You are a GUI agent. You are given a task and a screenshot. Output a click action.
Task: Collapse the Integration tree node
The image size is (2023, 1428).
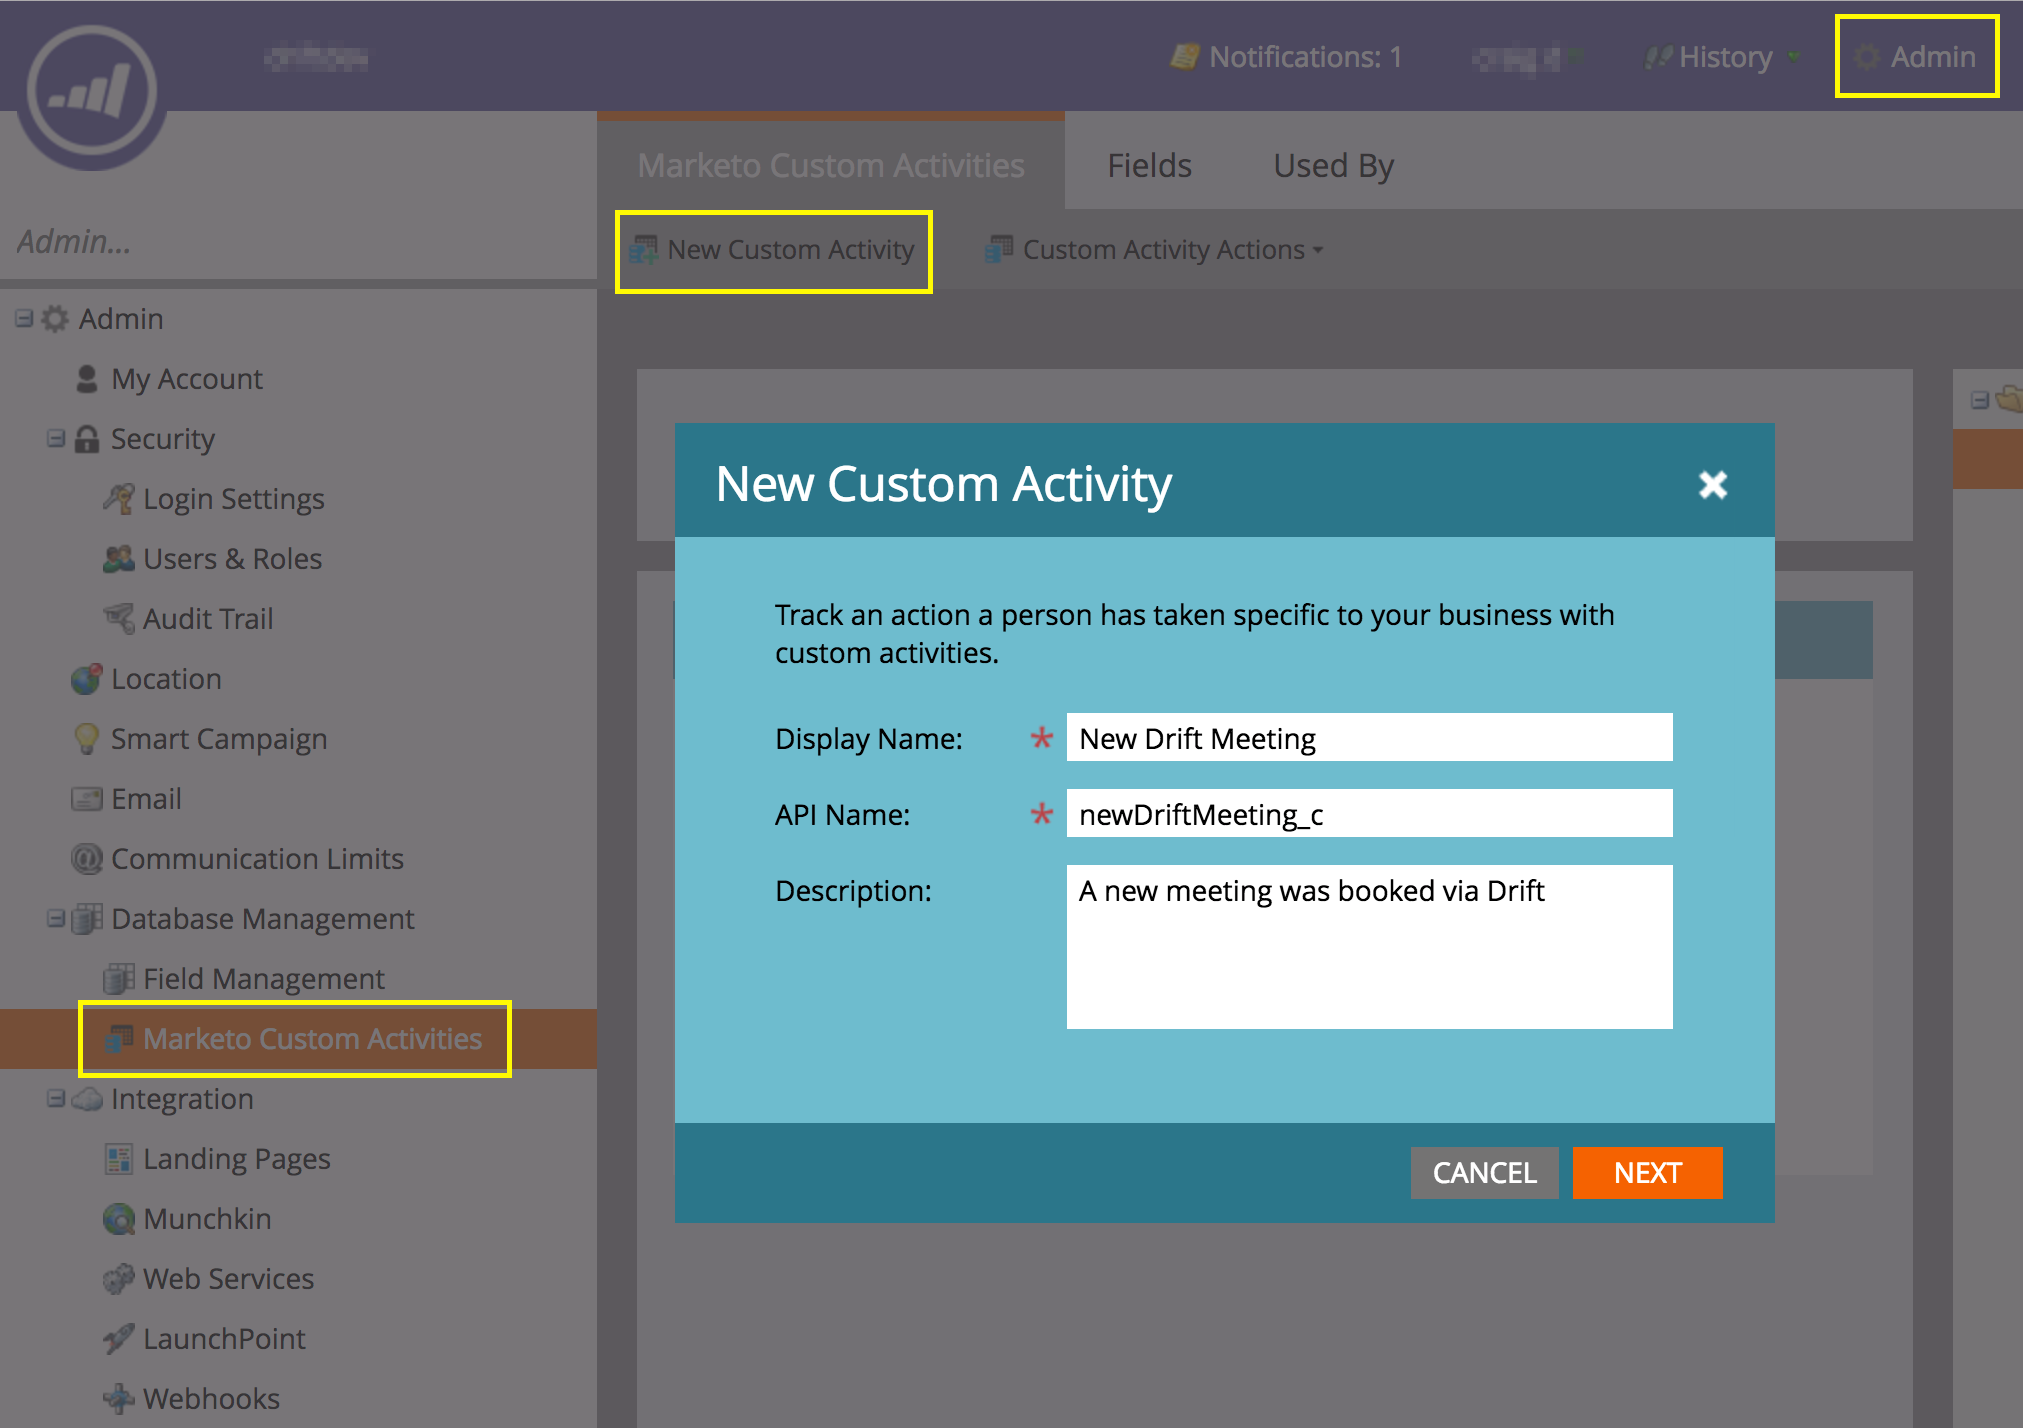click(x=56, y=1099)
